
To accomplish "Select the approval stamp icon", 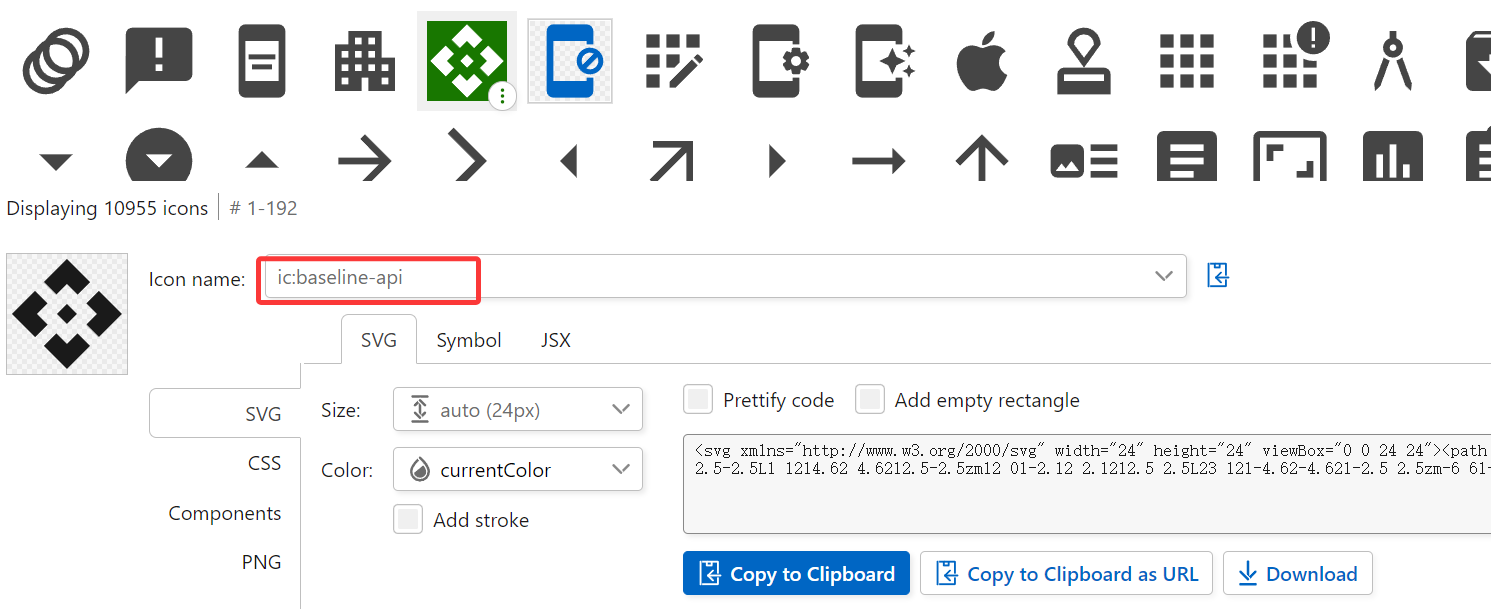I will pos(1084,61).
